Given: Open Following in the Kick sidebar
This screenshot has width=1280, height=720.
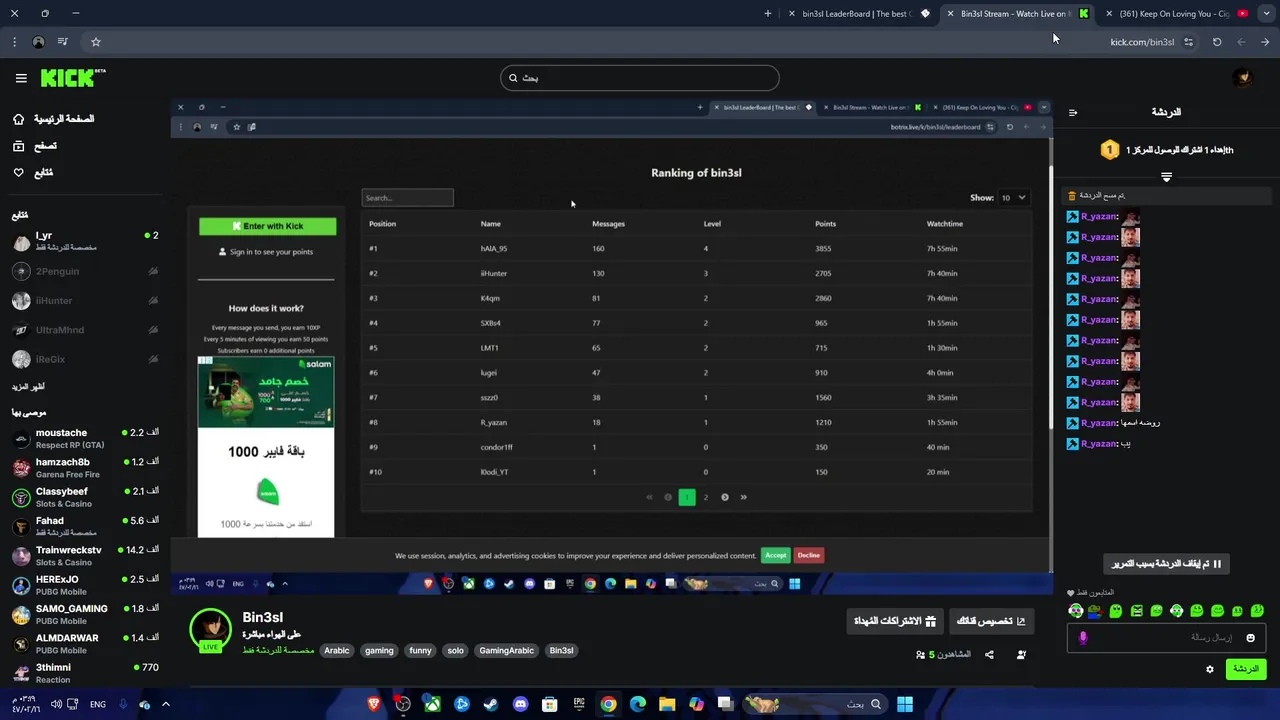Looking at the screenshot, I should [32, 173].
